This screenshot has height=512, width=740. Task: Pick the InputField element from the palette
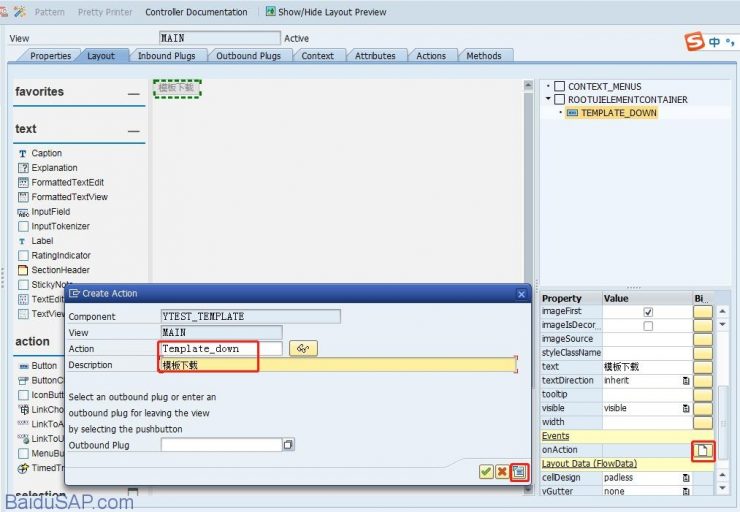tap(52, 212)
